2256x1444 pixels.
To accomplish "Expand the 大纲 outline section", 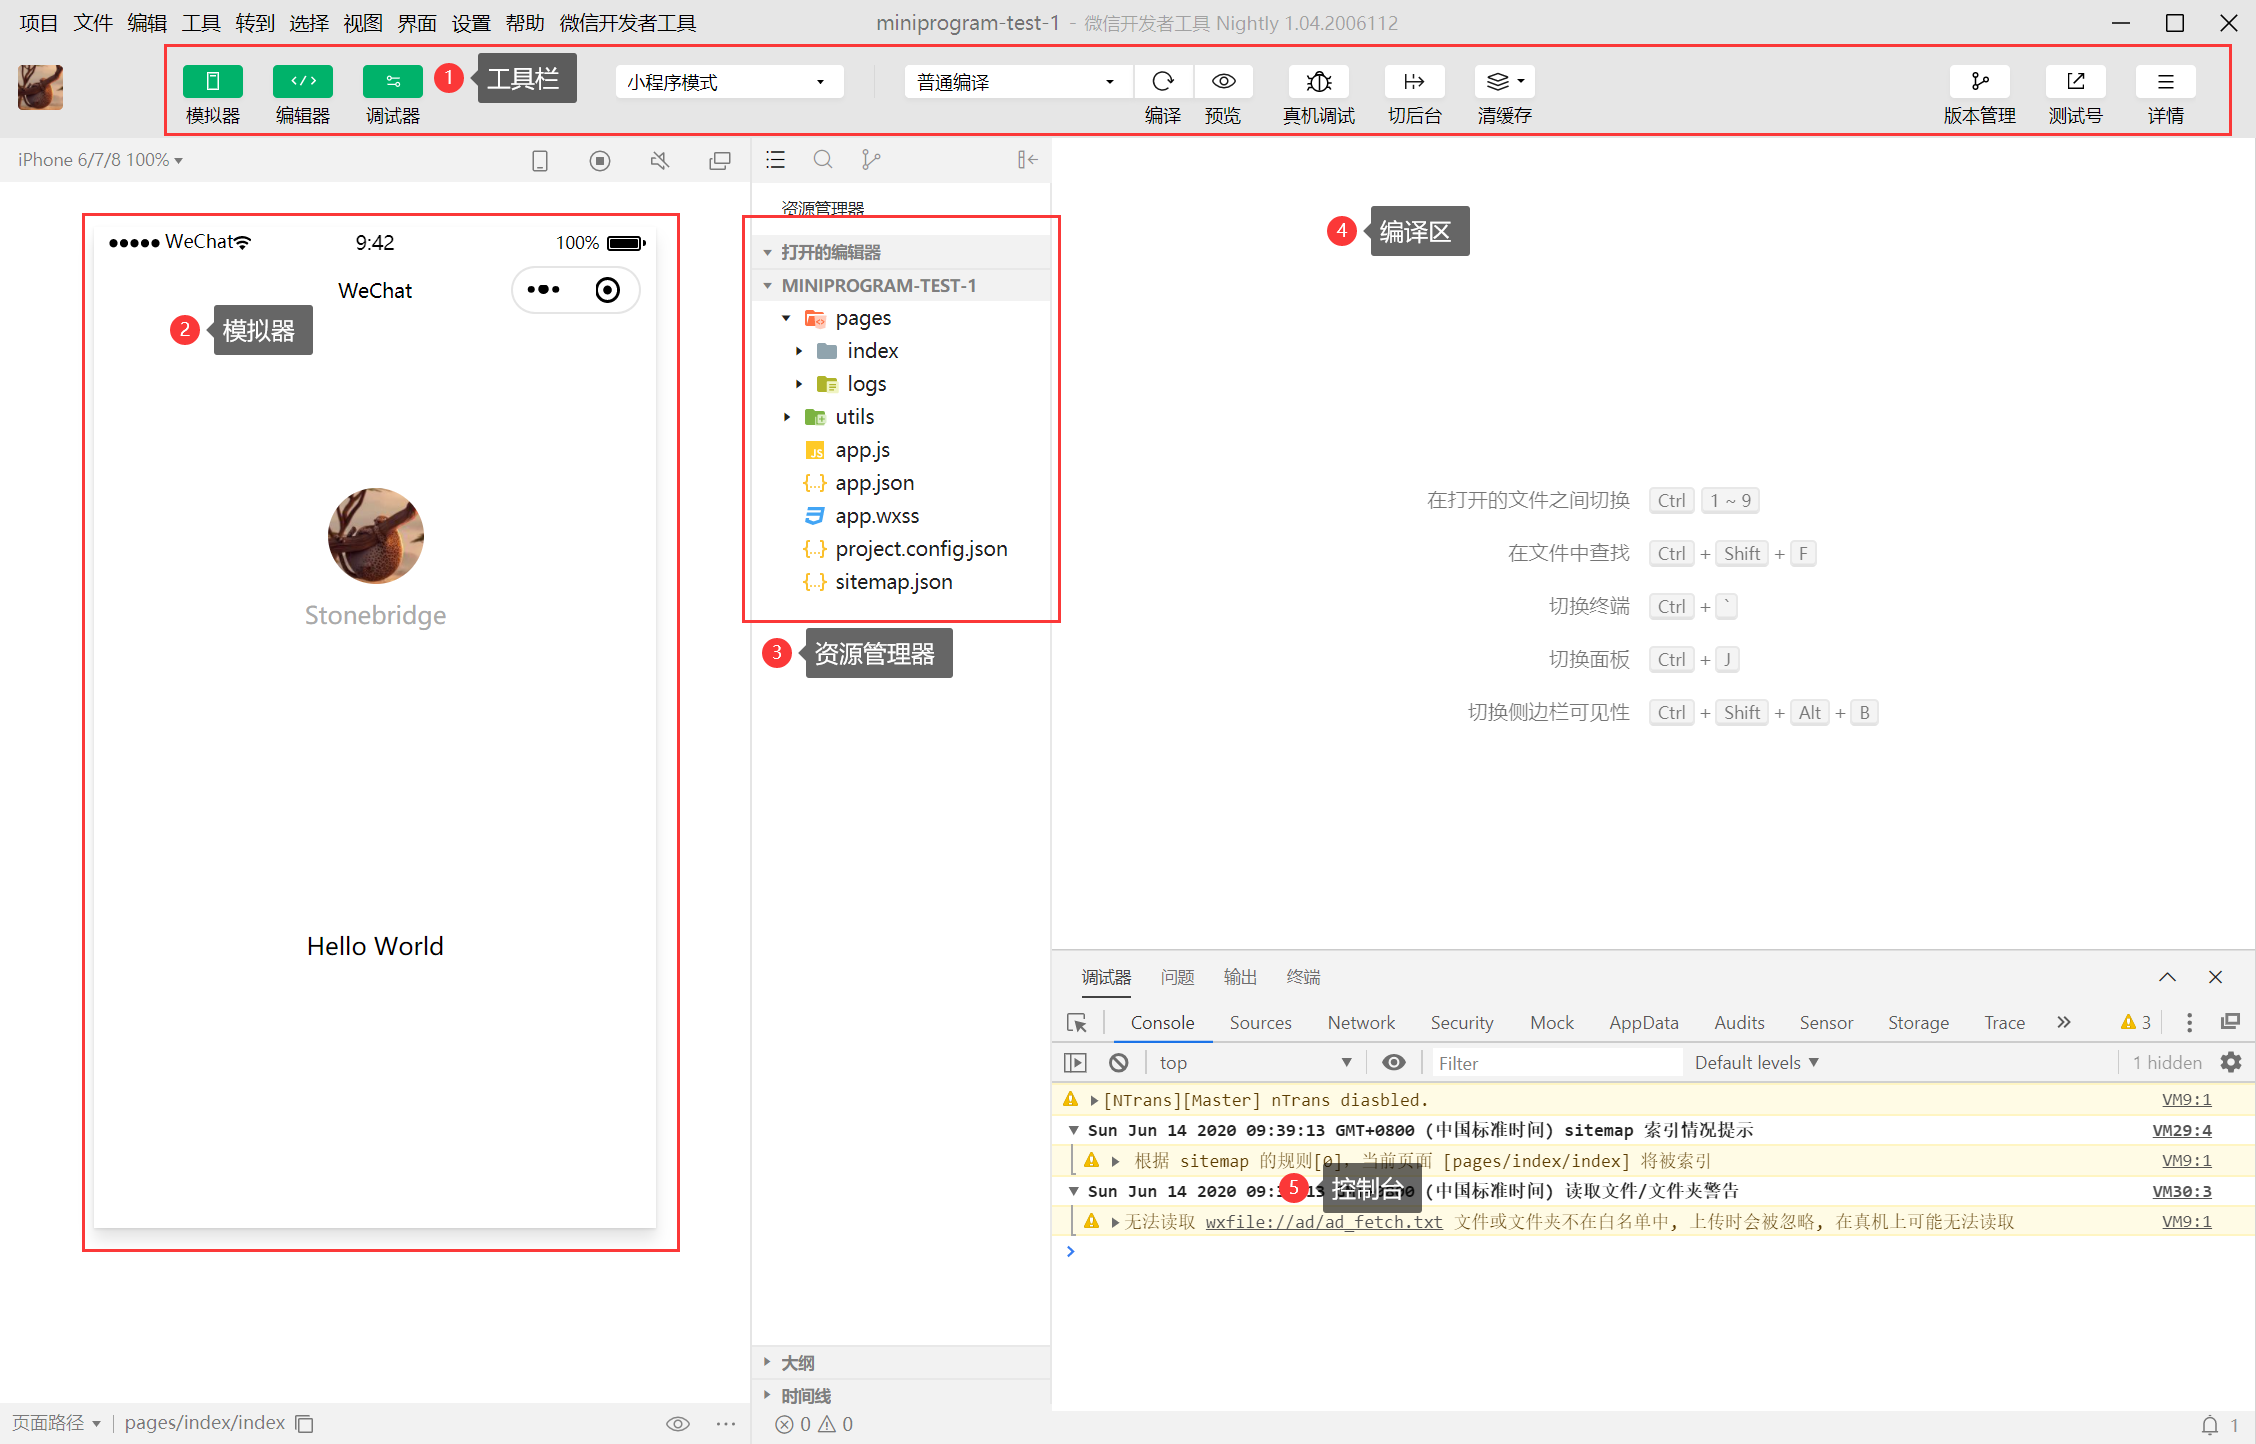I will click(902, 1363).
